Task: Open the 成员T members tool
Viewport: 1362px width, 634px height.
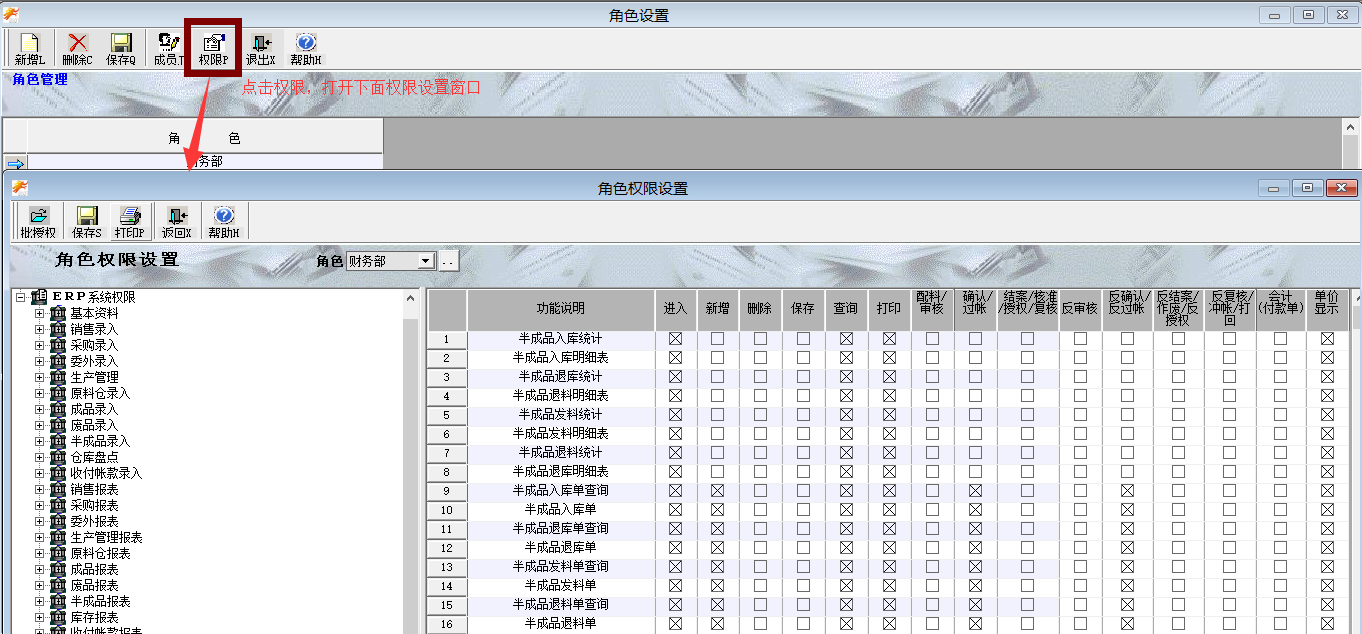Action: (x=169, y=47)
